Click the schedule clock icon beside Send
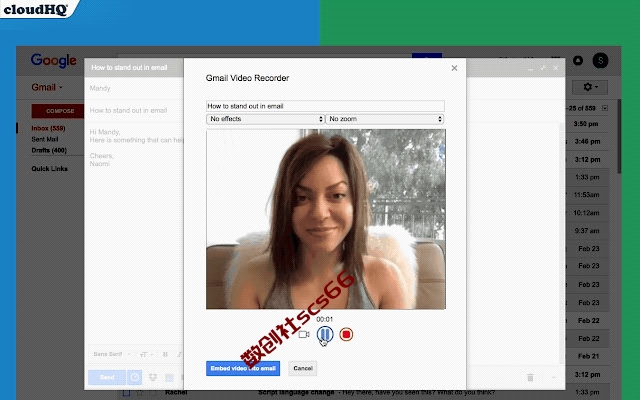 pyautogui.click(x=135, y=377)
